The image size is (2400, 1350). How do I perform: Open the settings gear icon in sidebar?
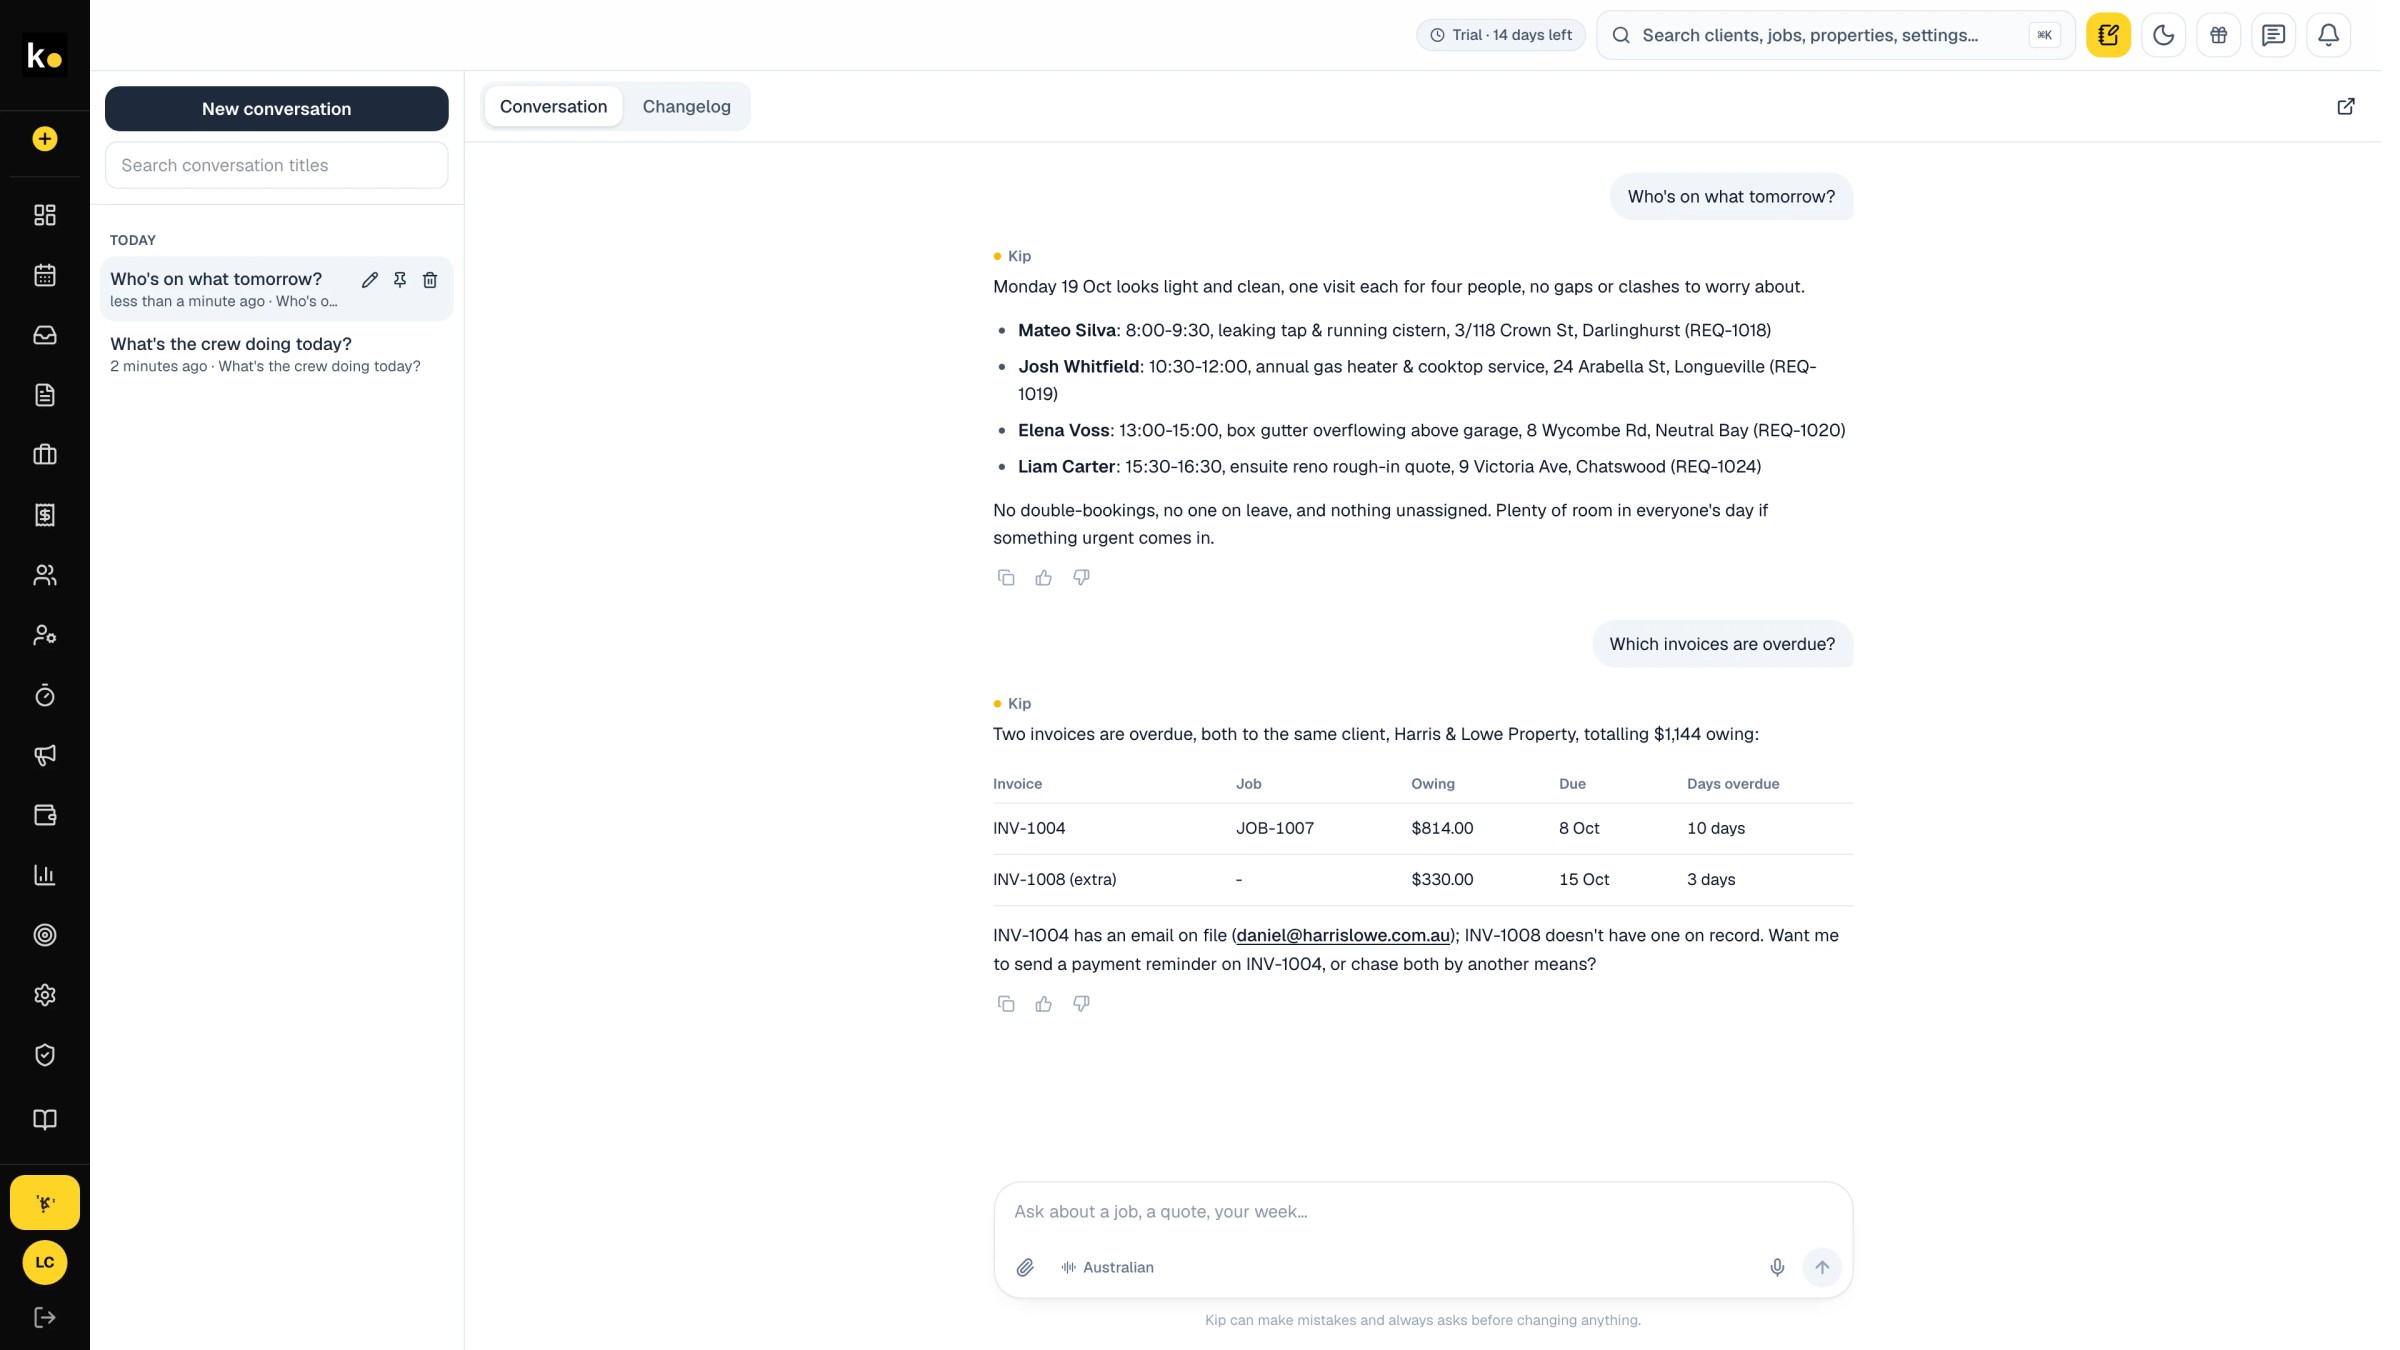[45, 995]
